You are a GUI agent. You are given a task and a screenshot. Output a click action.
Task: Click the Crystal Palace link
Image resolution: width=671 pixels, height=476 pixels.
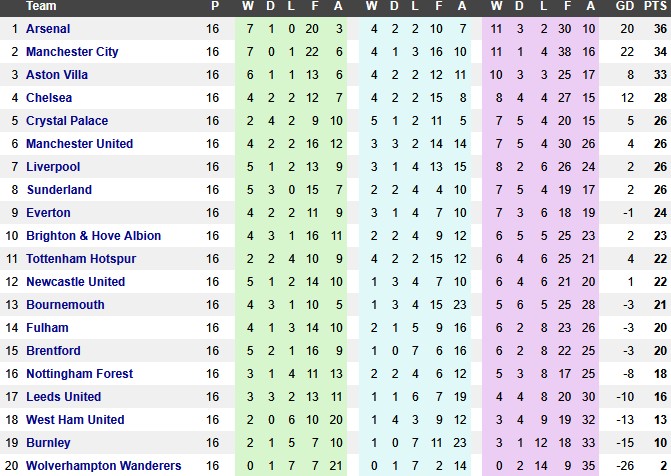click(x=67, y=120)
